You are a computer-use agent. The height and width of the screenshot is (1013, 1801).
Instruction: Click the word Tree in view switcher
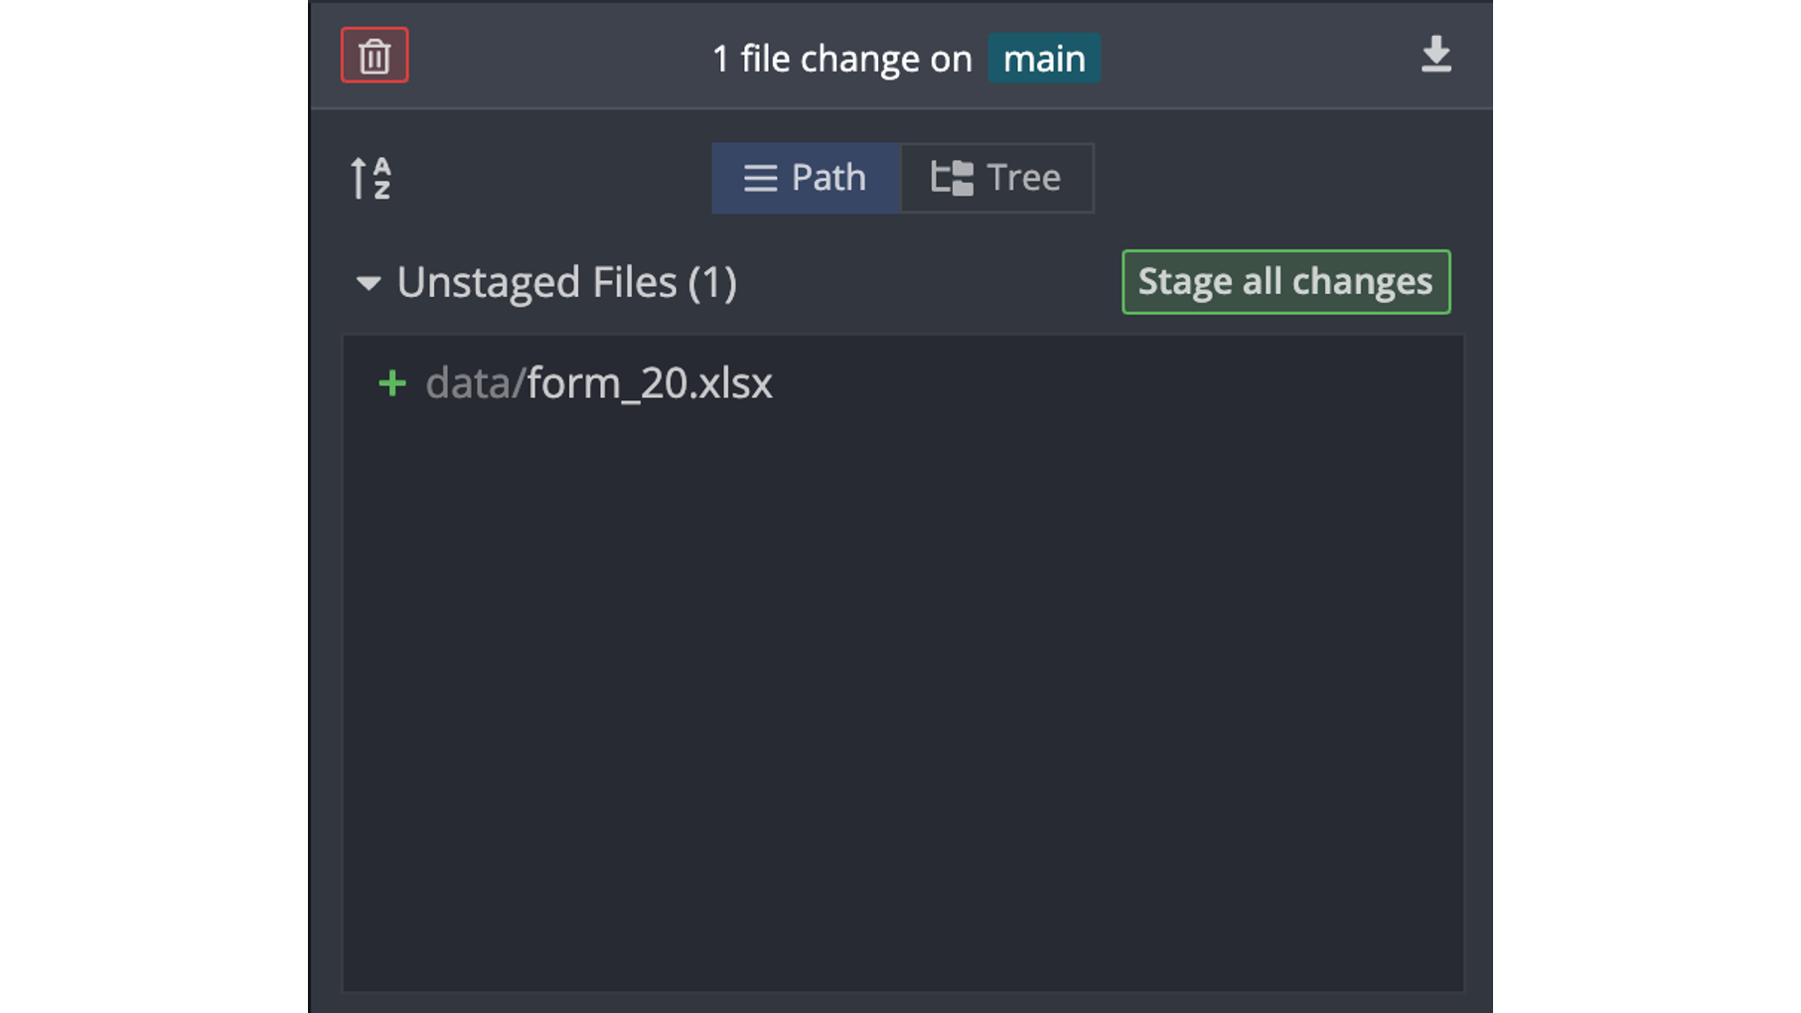(x=1024, y=178)
